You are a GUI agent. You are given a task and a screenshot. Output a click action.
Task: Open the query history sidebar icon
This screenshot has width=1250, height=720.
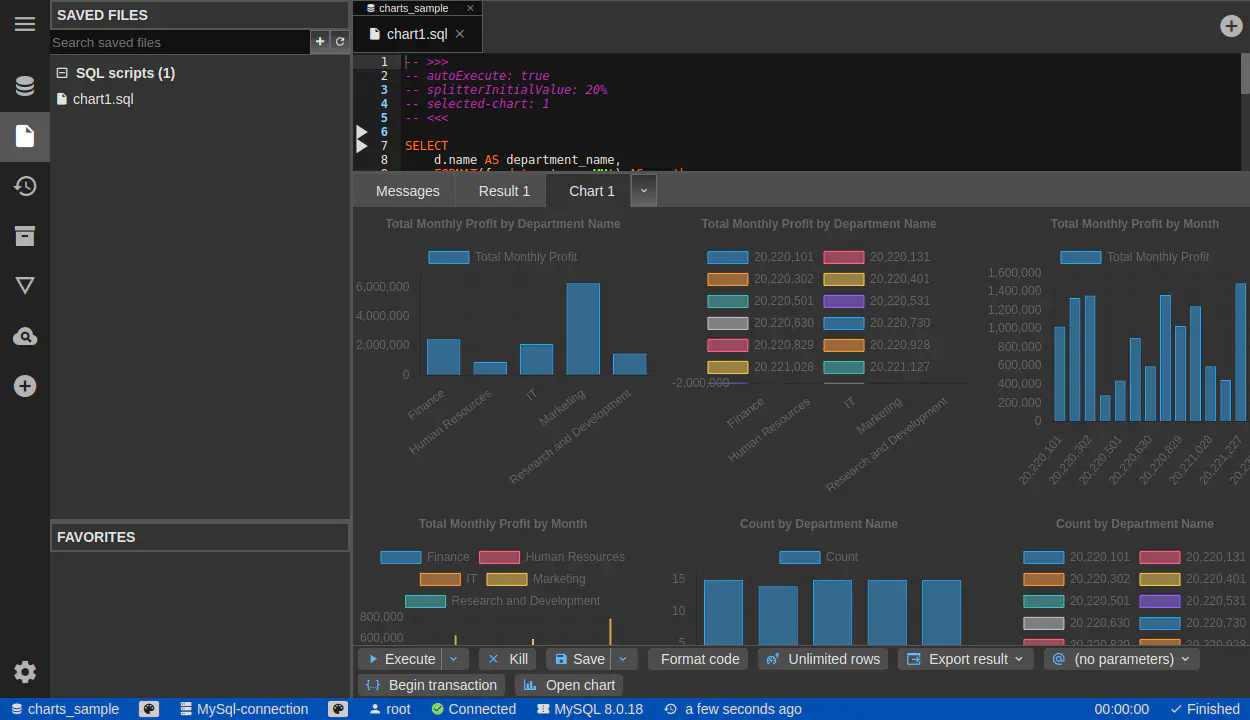pyautogui.click(x=25, y=186)
